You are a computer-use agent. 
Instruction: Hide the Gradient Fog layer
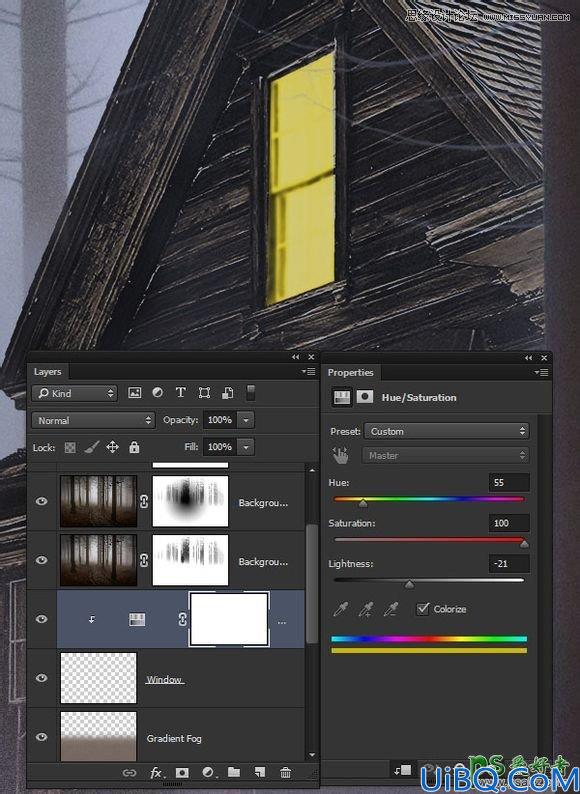pyautogui.click(x=42, y=737)
